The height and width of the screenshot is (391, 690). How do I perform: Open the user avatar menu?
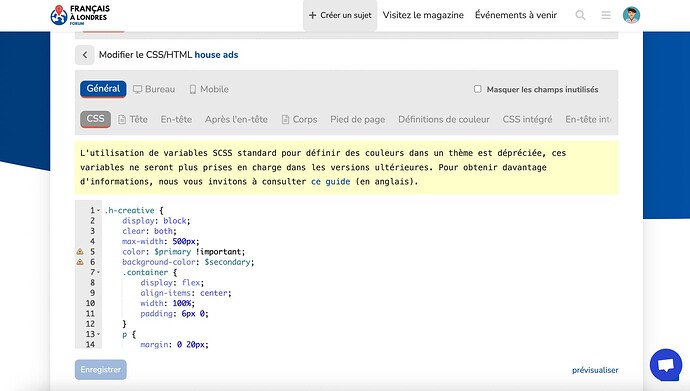631,15
